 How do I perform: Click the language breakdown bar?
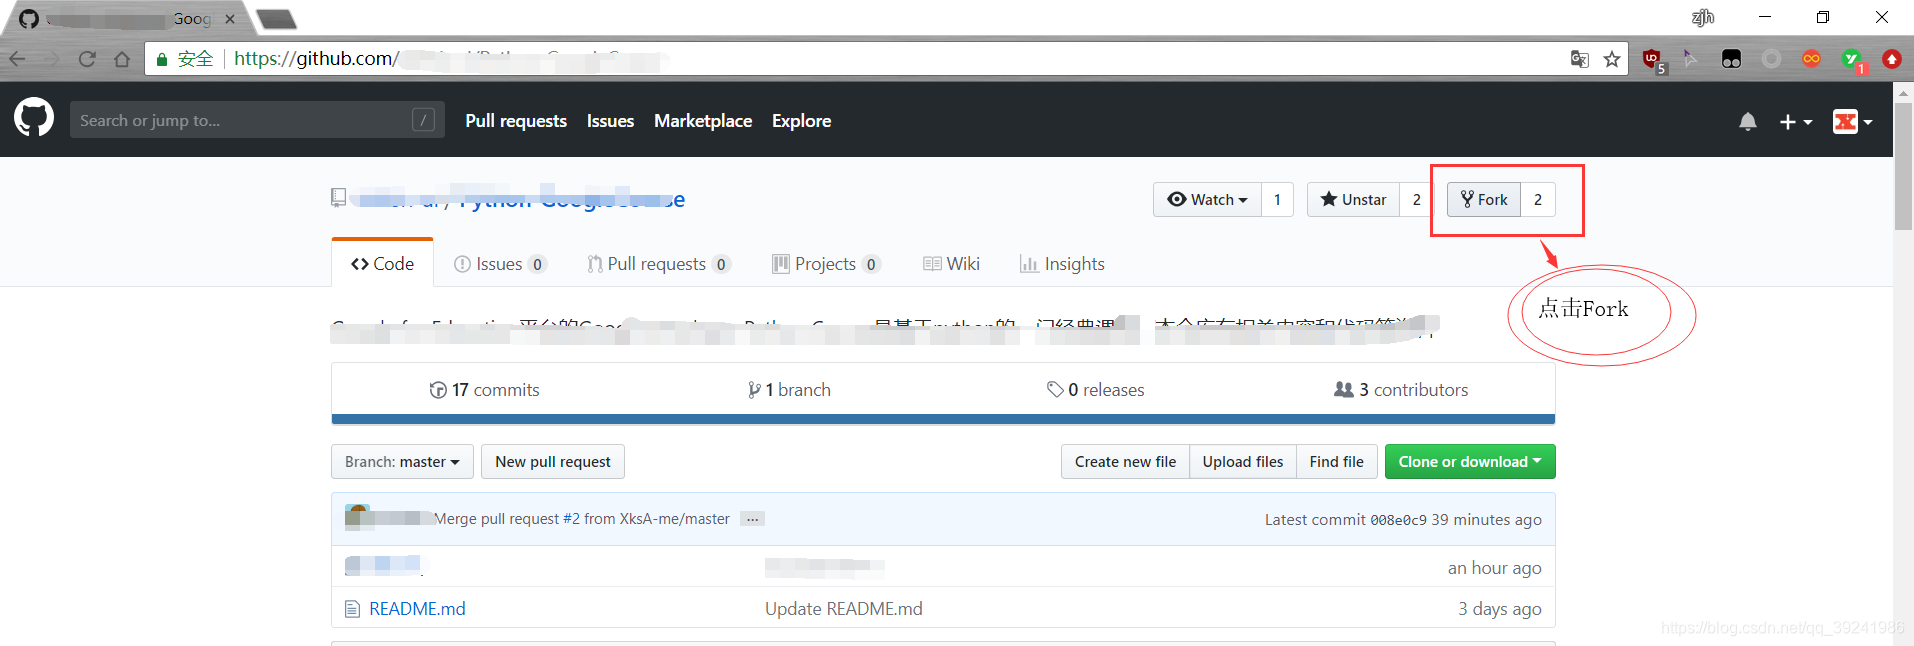(x=943, y=419)
